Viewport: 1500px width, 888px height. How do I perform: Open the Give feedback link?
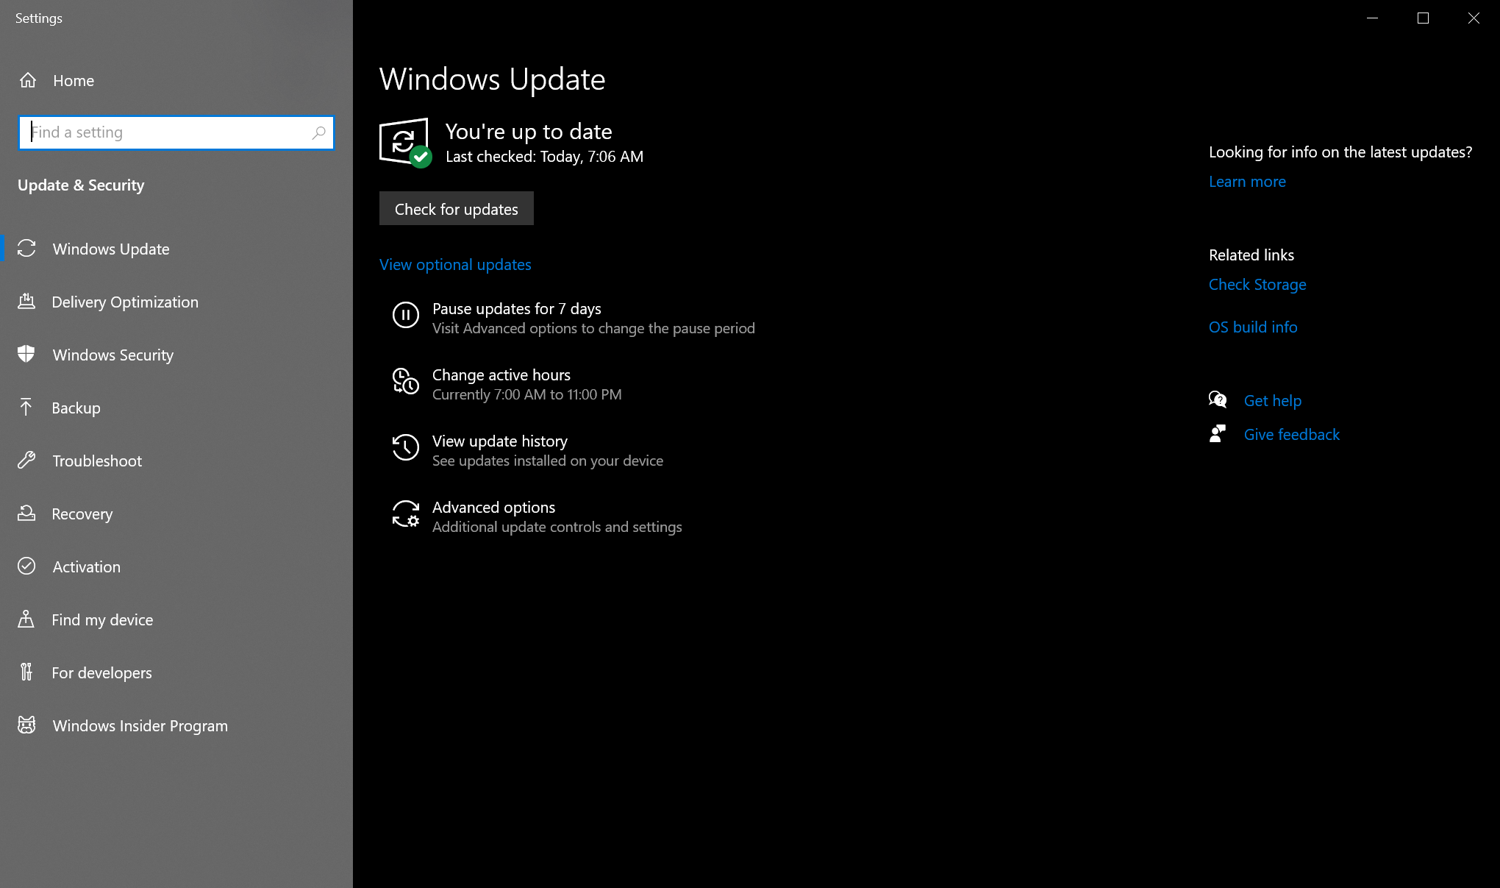[1291, 434]
